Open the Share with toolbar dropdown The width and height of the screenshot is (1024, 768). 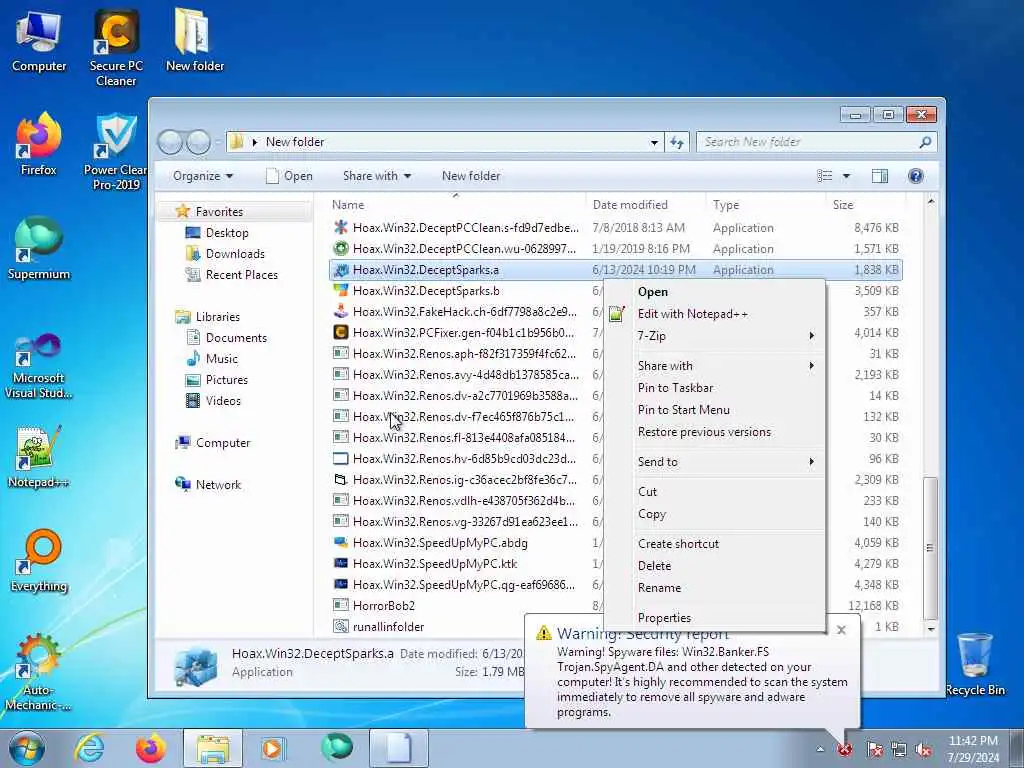[x=377, y=176]
